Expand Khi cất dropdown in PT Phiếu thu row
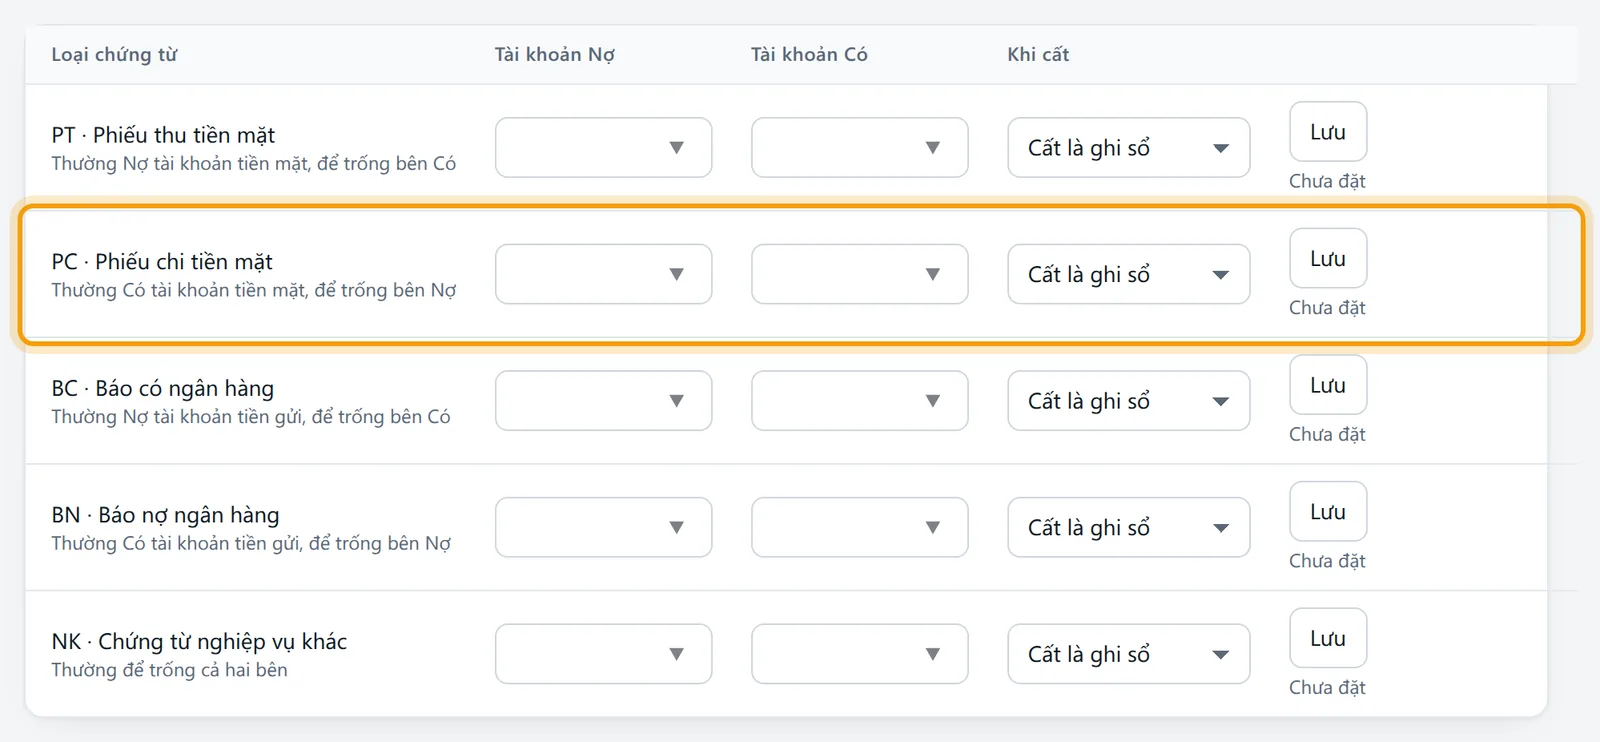This screenshot has height=742, width=1600. pyautogui.click(x=1128, y=148)
